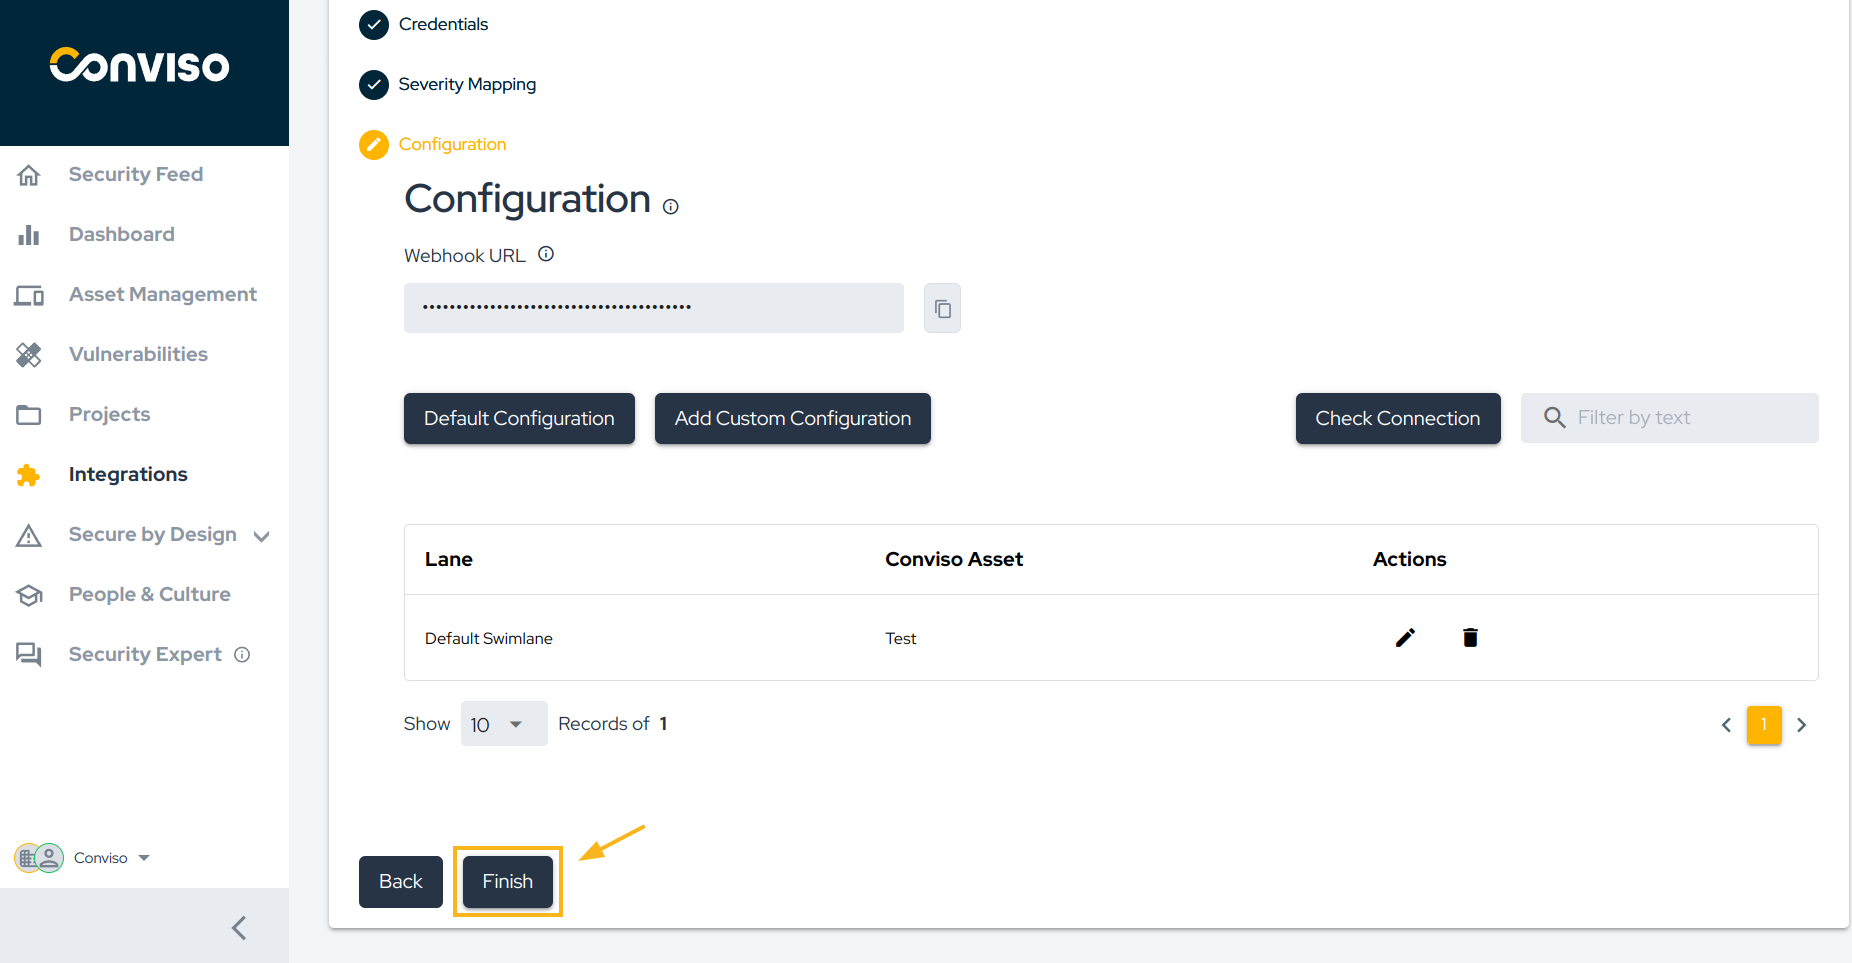Go to the Credentials step
The width and height of the screenshot is (1852, 963).
443,24
